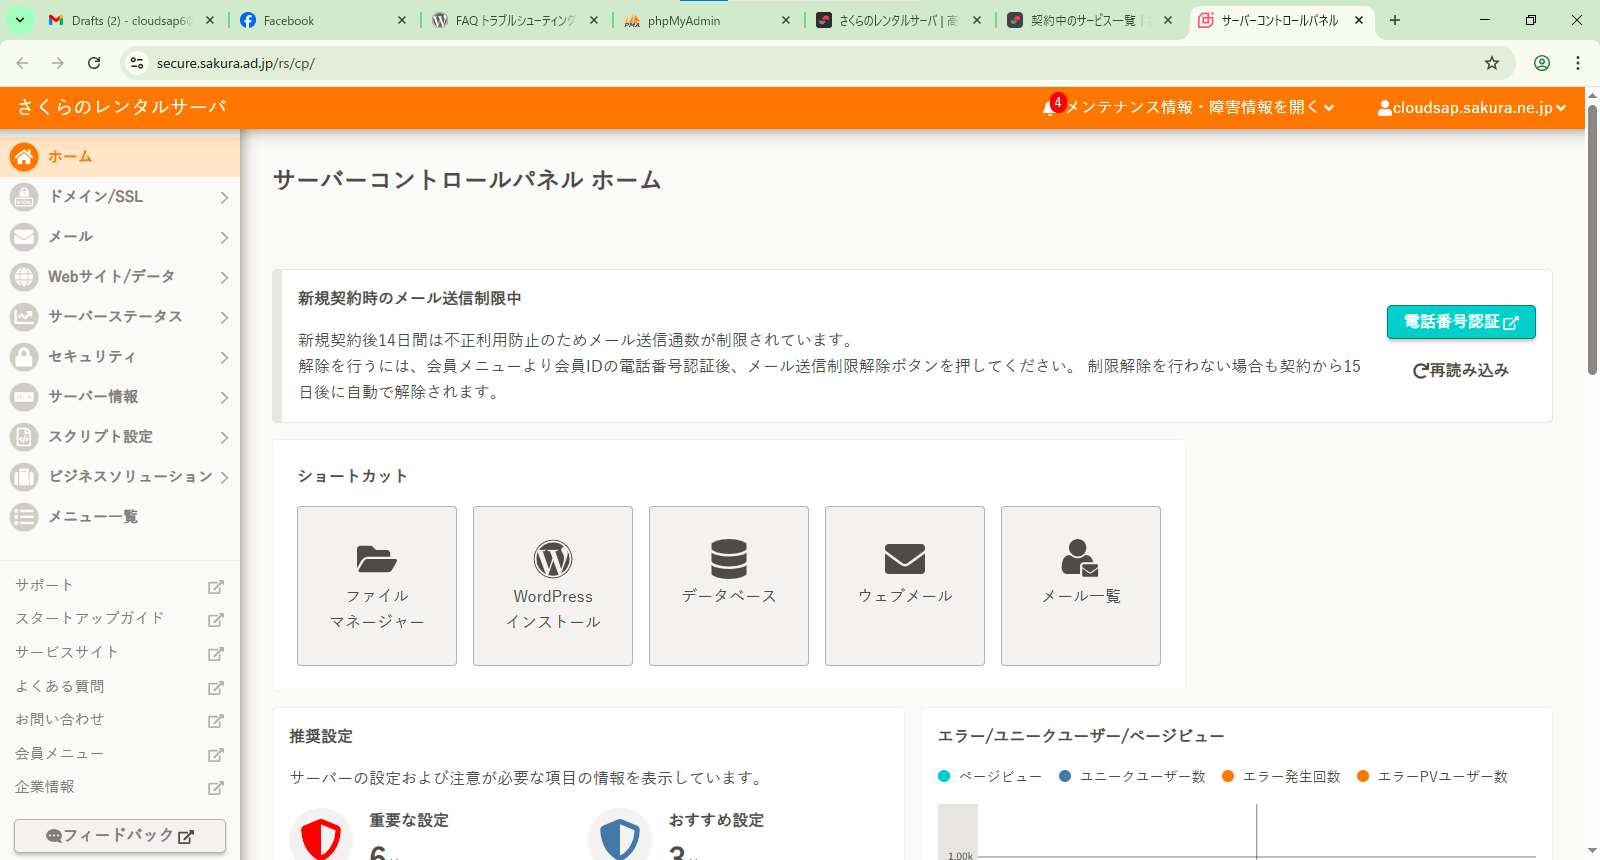Open the WordPress インストール shortcut card
Image resolution: width=1600 pixels, height=860 pixels.
[553, 586]
